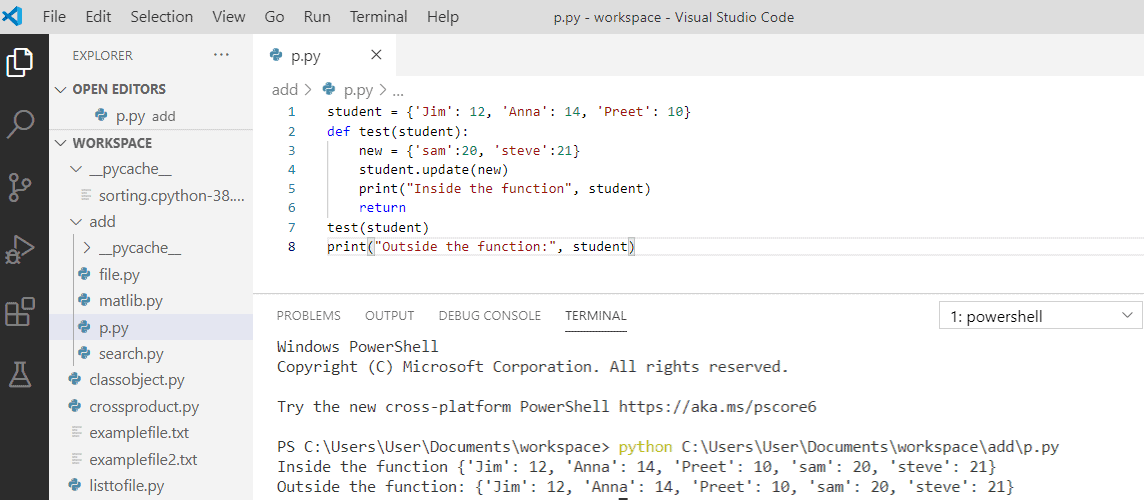Select the Terminal panel tab
This screenshot has width=1144, height=500.
(595, 316)
